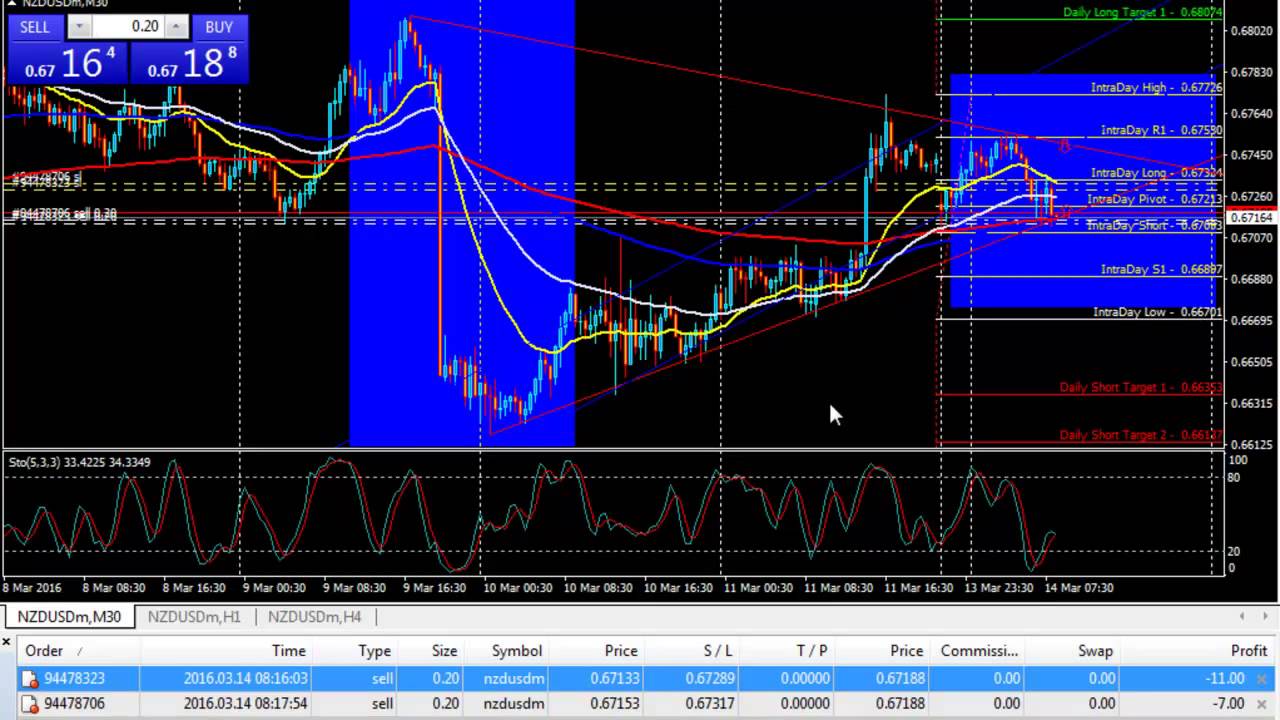
Task: Click the 0.67188 ask price panel
Action: point(189,63)
